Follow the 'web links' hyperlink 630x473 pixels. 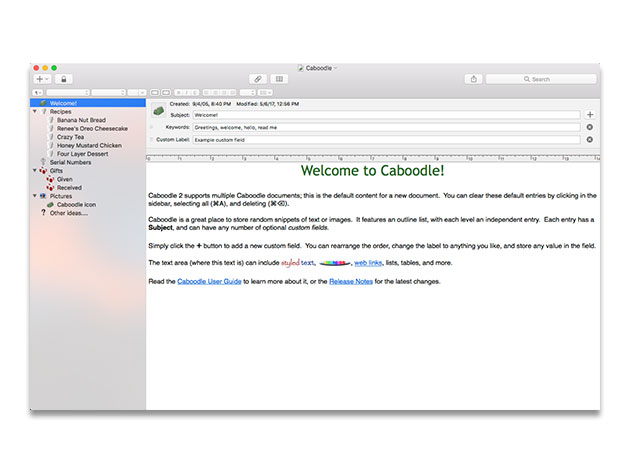pyautogui.click(x=368, y=263)
